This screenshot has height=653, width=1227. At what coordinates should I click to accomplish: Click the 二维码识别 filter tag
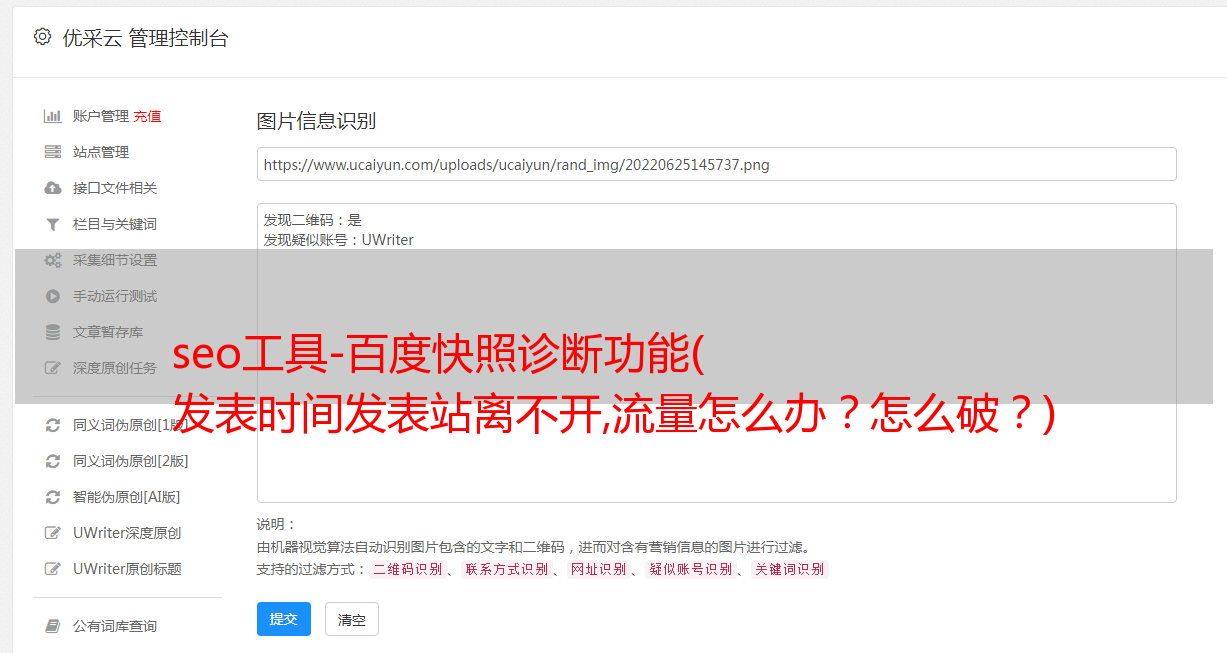click(x=407, y=569)
